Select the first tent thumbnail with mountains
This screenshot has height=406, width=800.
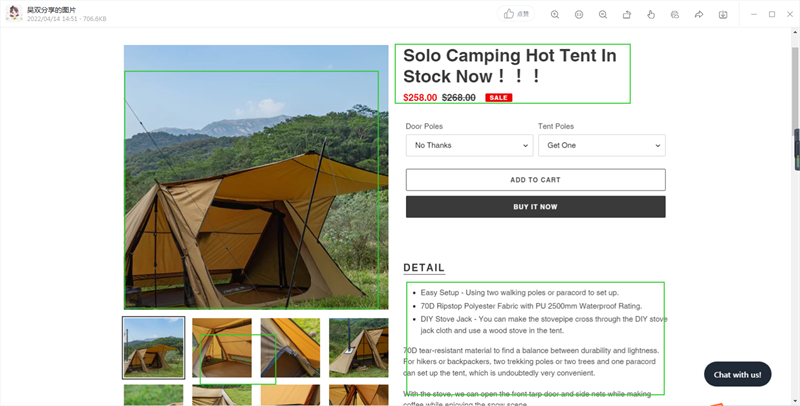[x=154, y=348]
